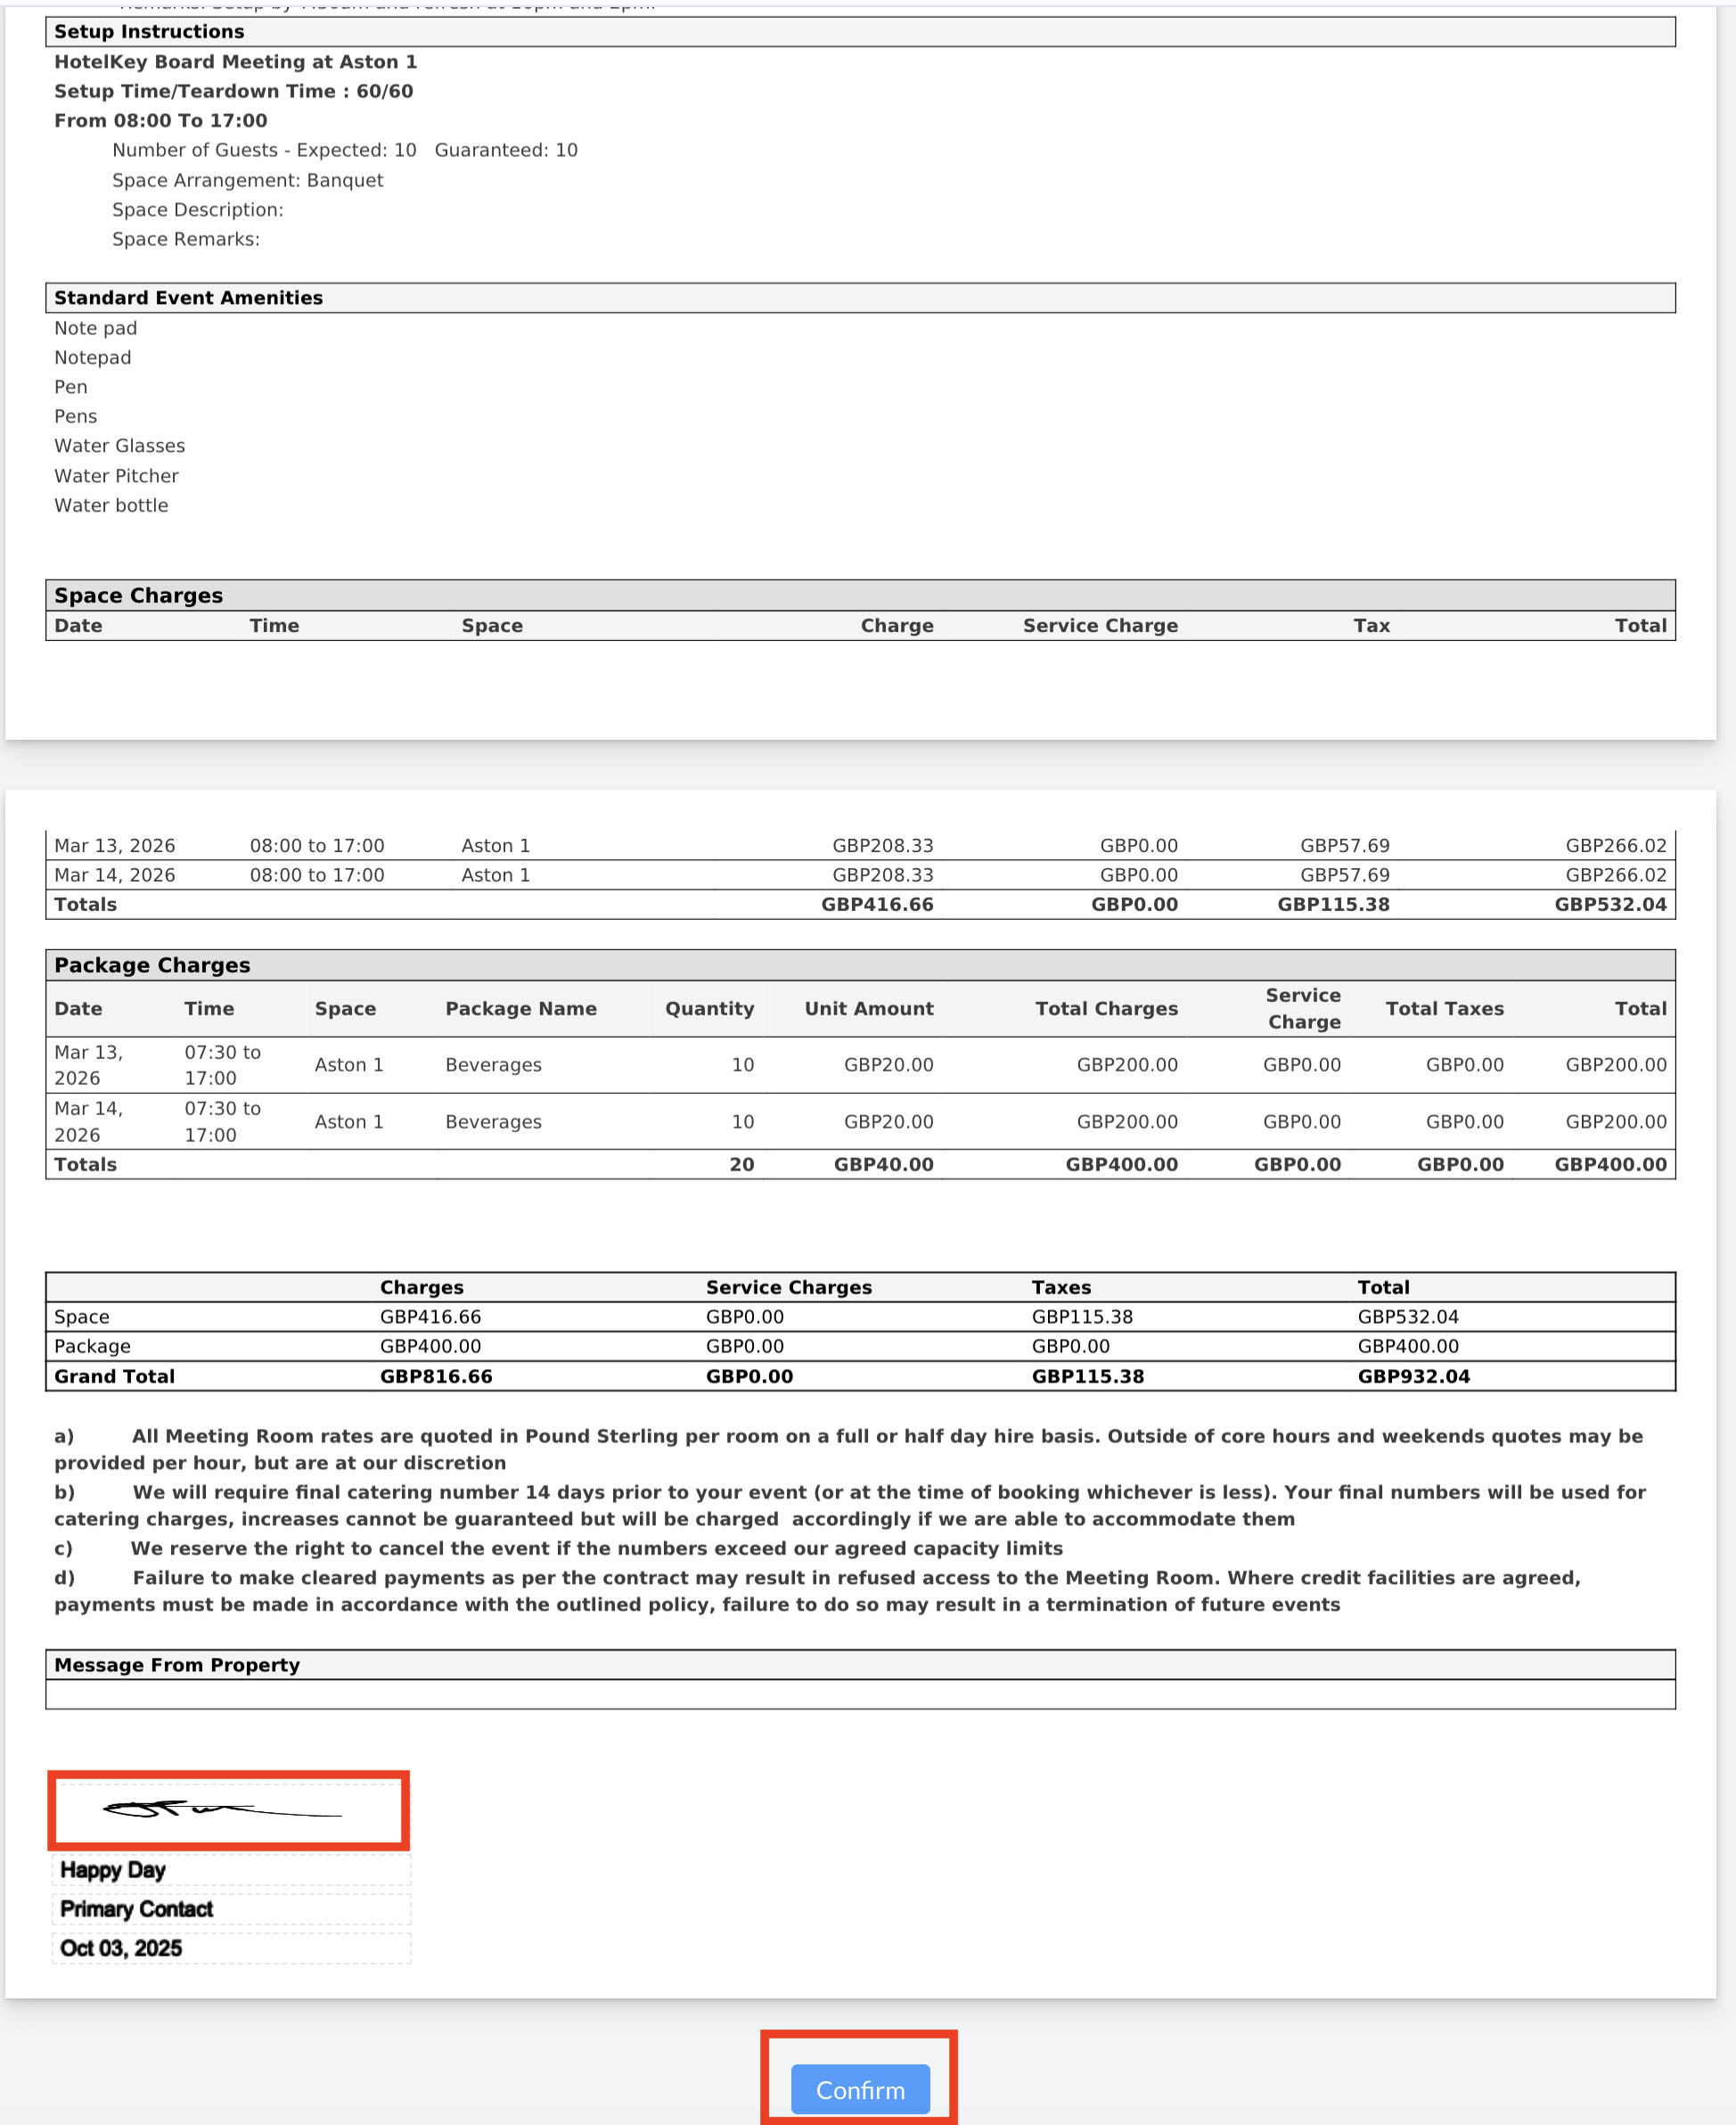Click the Primary Contact title field
Image resolution: width=1736 pixels, height=2125 pixels.
tap(230, 1909)
